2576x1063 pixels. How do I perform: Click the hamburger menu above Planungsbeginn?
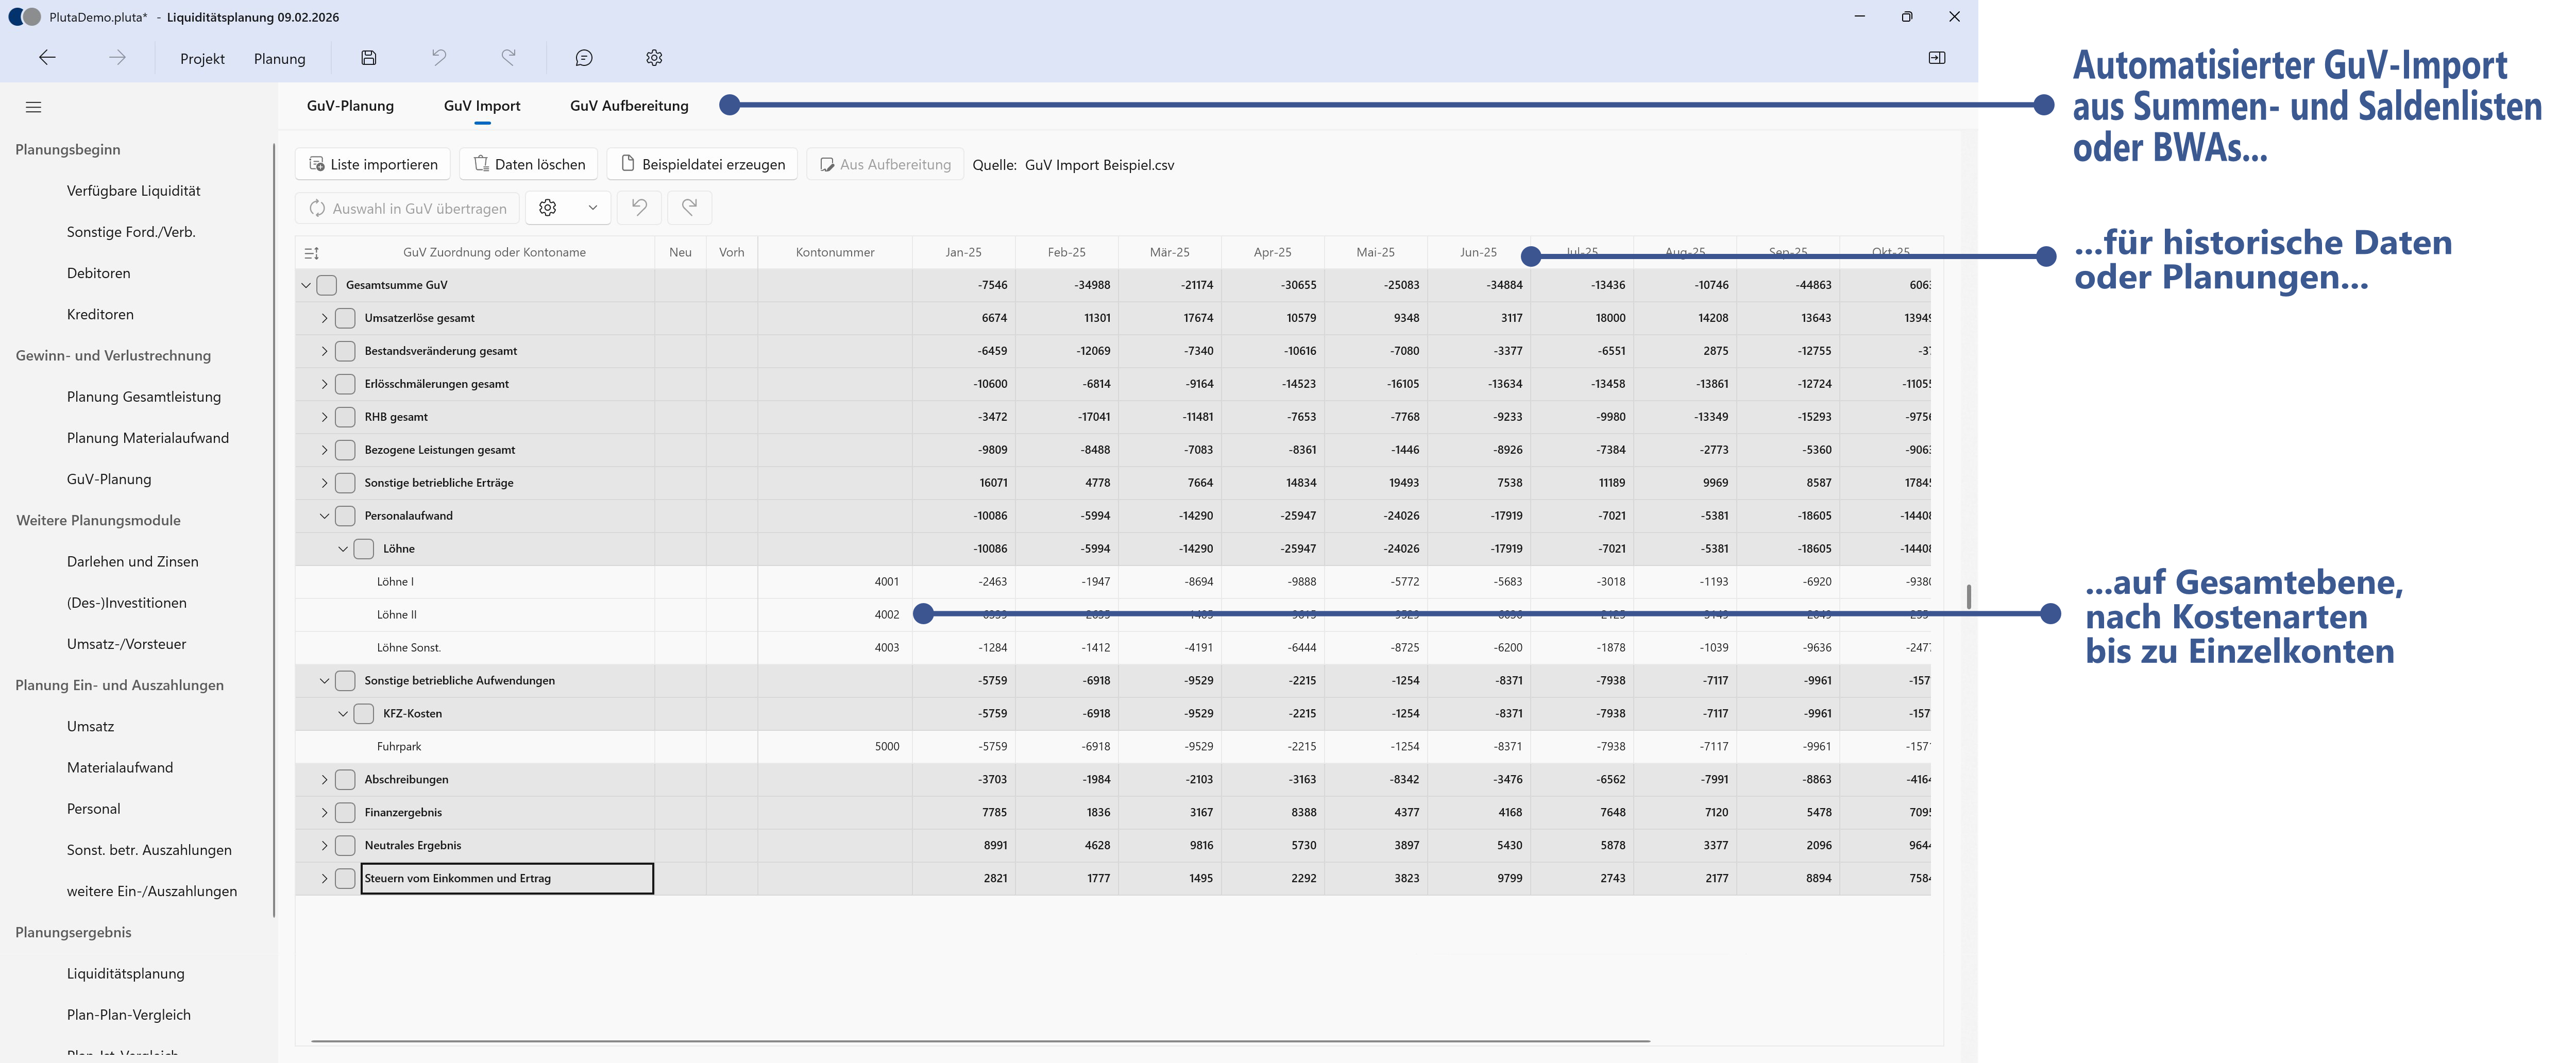33,106
